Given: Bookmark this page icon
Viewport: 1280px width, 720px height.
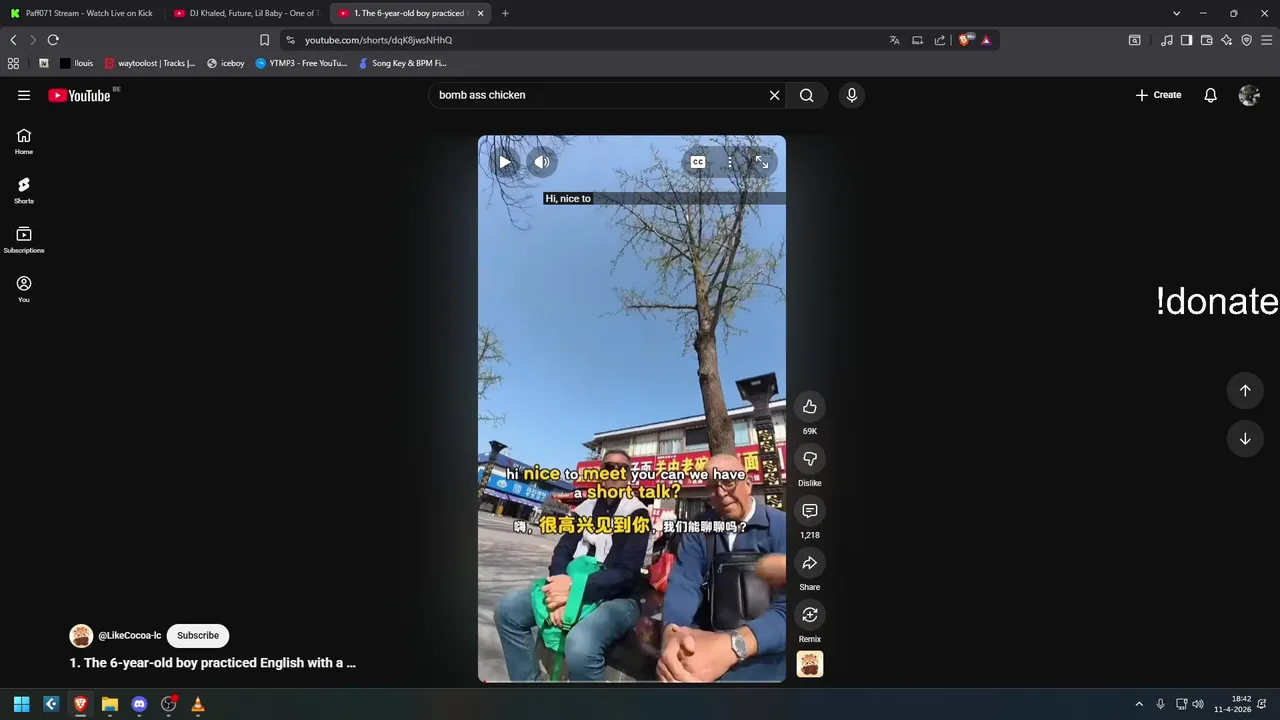Looking at the screenshot, I should pyautogui.click(x=264, y=40).
